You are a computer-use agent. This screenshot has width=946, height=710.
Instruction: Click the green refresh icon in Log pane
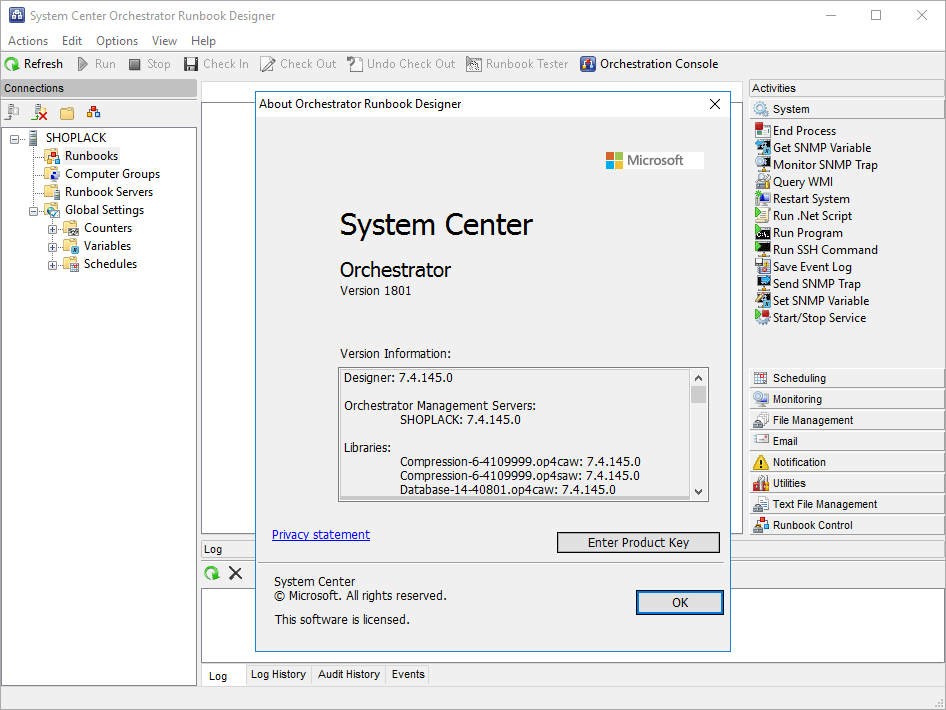point(212,573)
